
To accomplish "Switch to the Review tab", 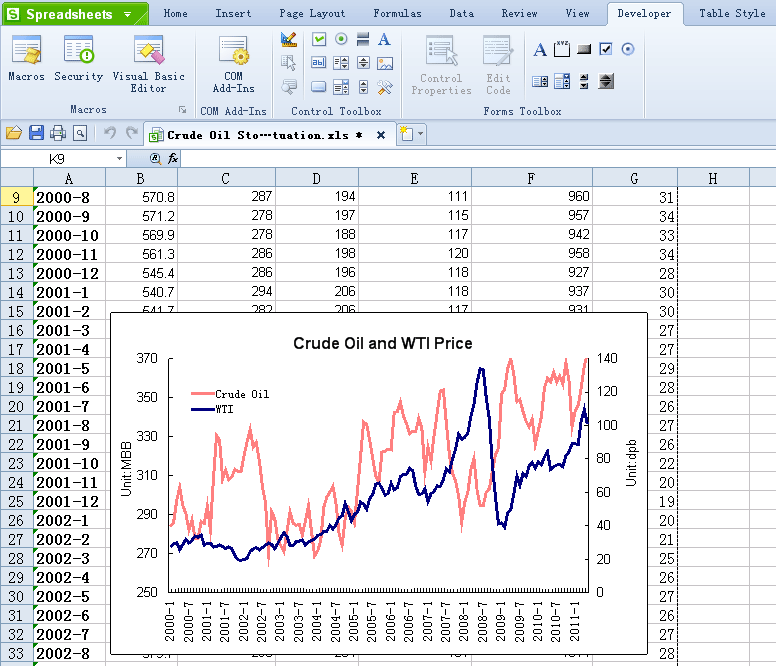I will pos(520,13).
